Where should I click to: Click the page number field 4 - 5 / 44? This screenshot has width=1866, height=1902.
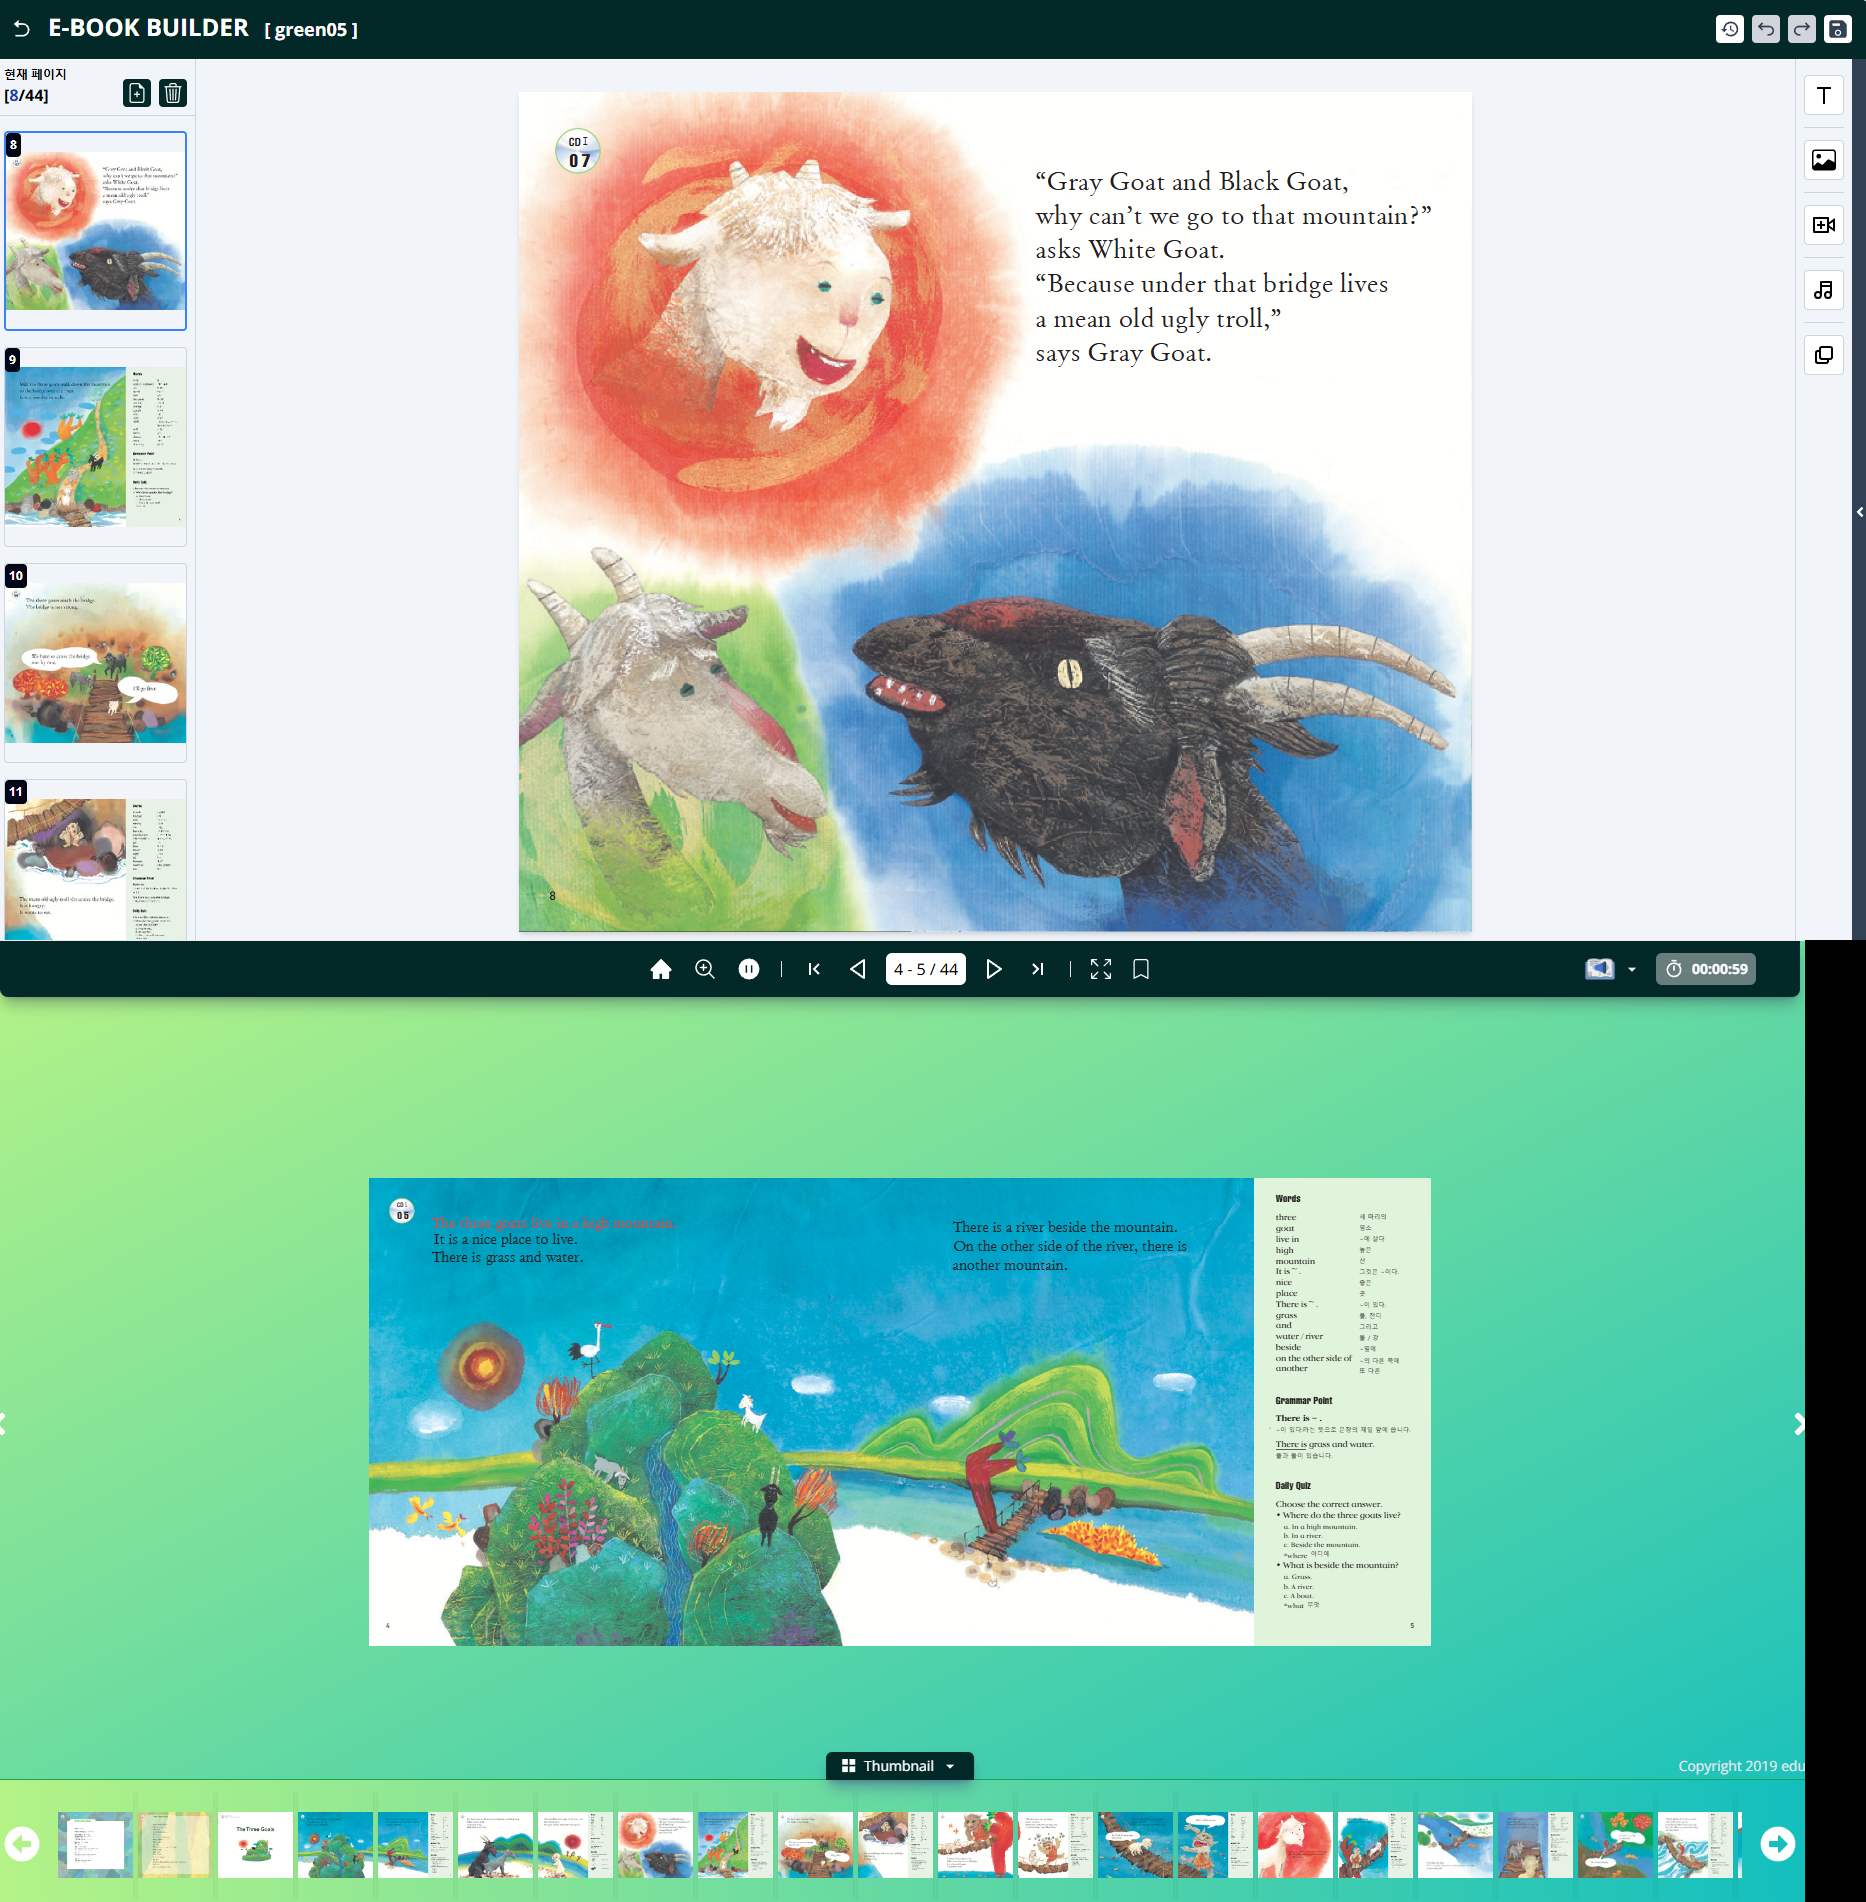pyautogui.click(x=925, y=969)
